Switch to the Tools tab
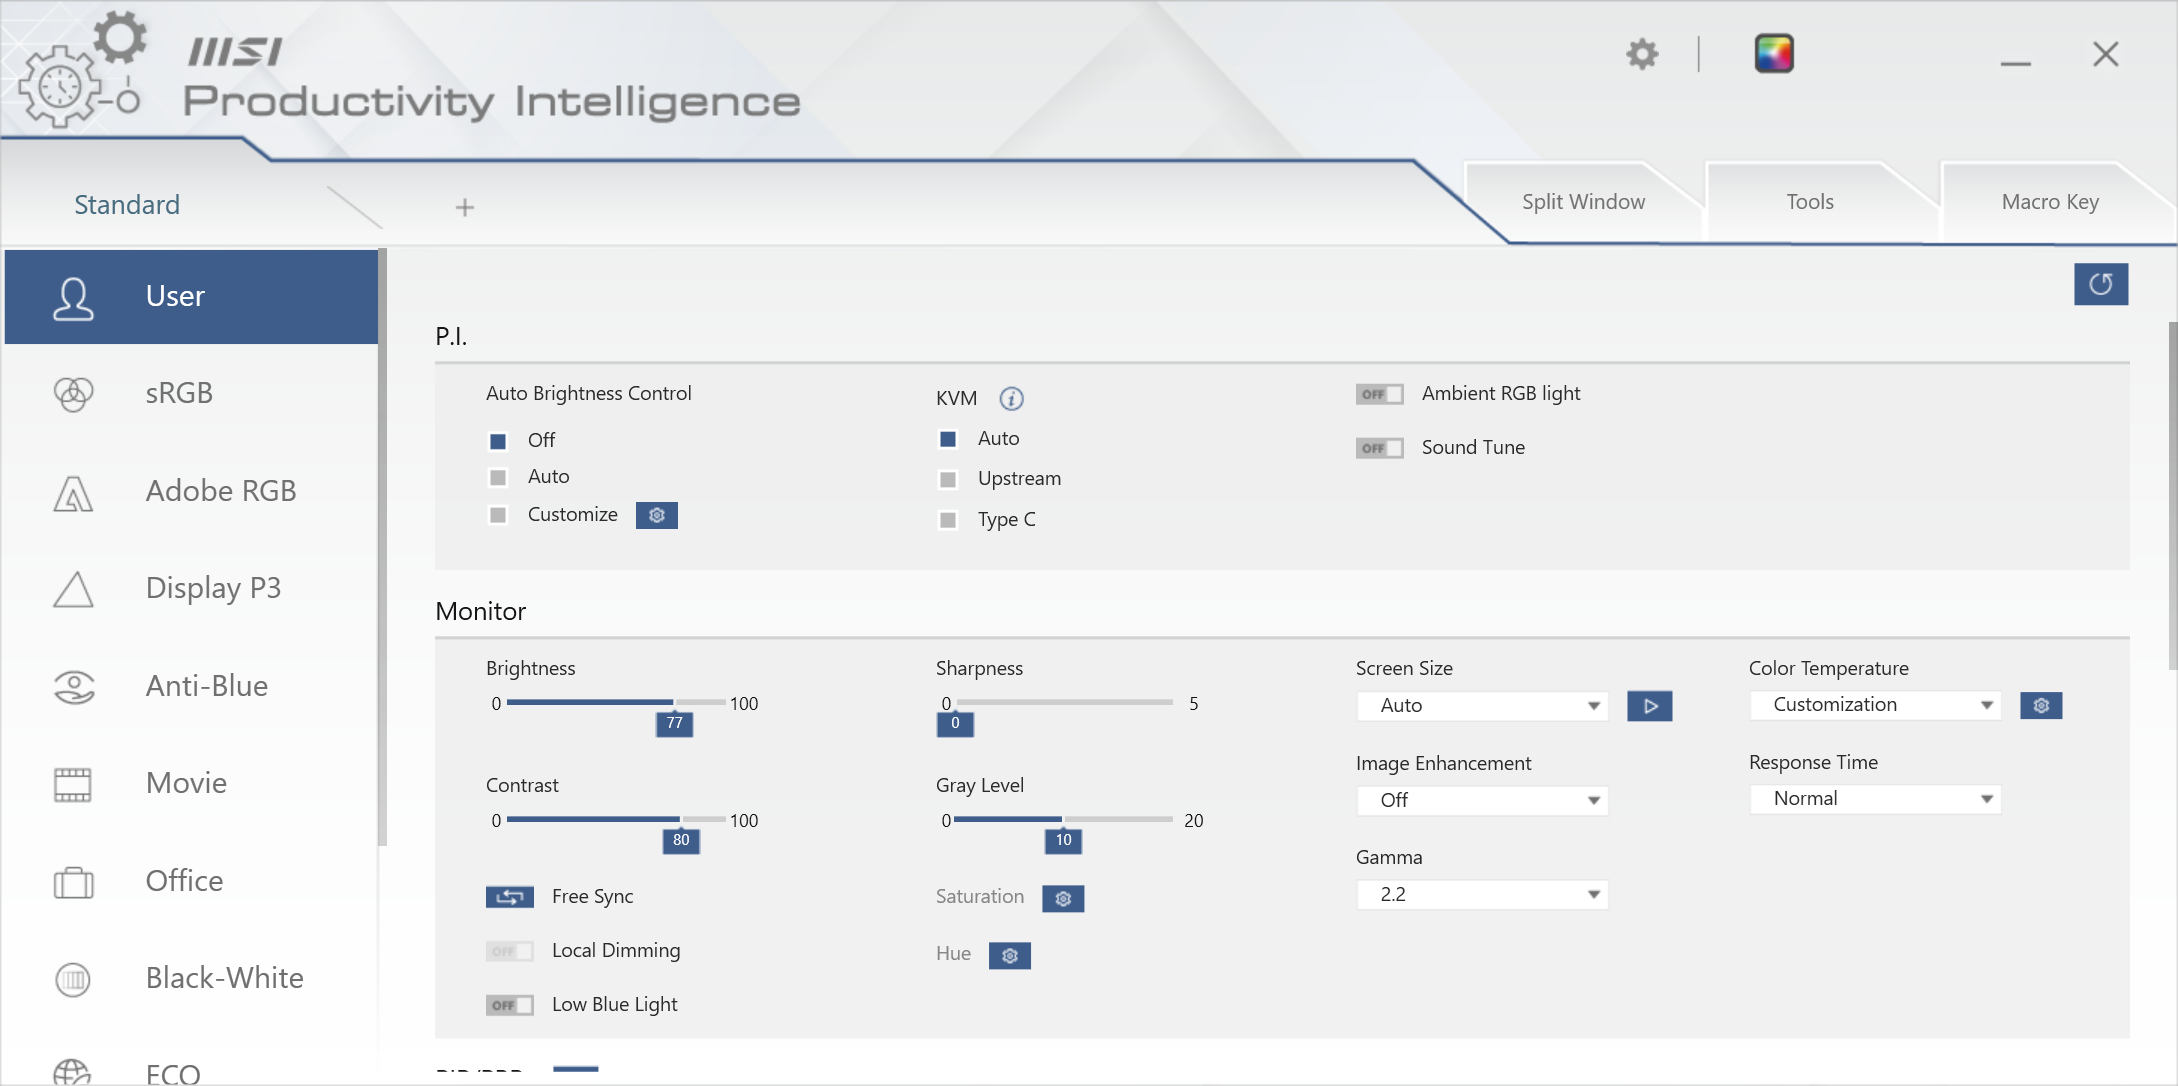This screenshot has height=1086, width=2178. tap(1810, 202)
